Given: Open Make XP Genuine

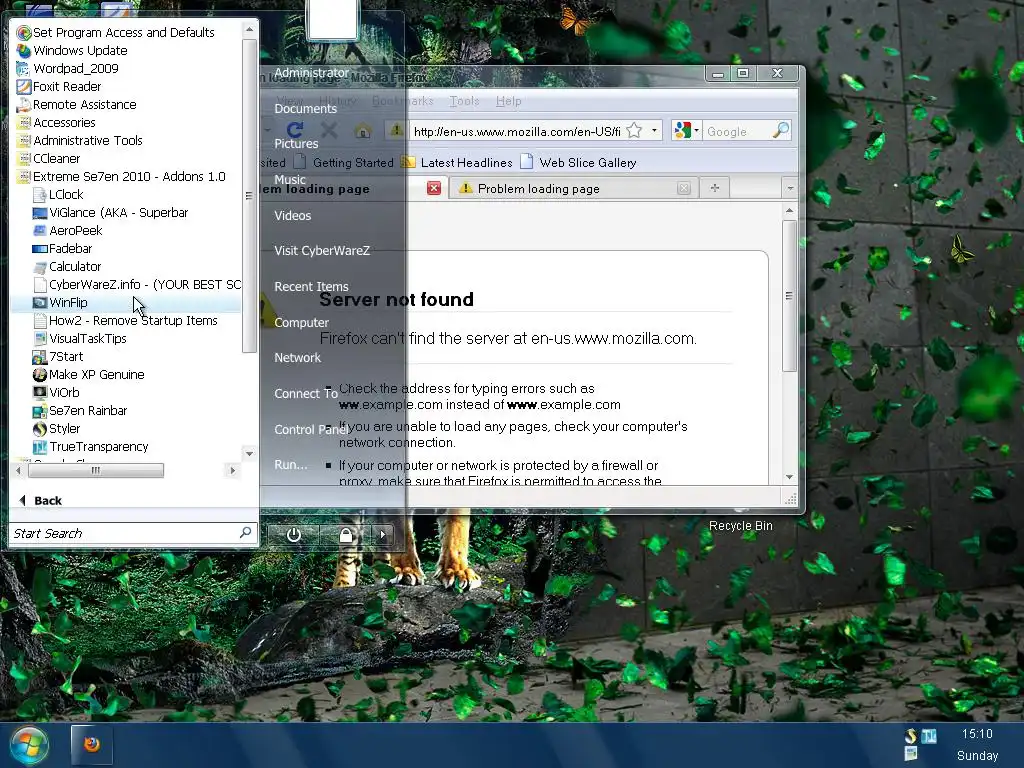Looking at the screenshot, I should (x=97, y=374).
